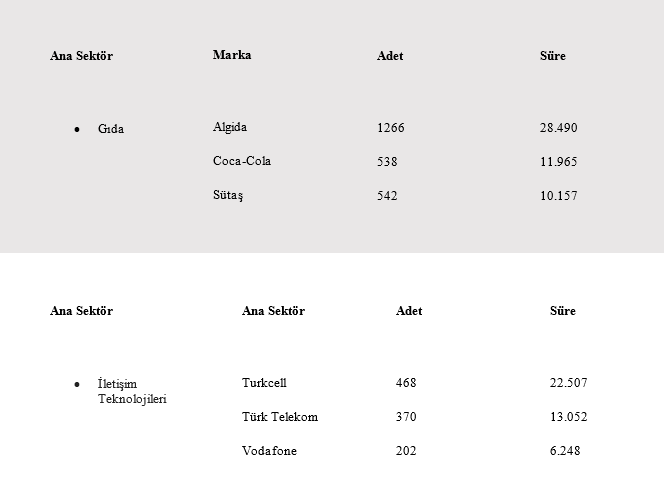Image resolution: width=664 pixels, height=500 pixels.
Task: Click the Vodafone duration 6.248
Action: (565, 450)
